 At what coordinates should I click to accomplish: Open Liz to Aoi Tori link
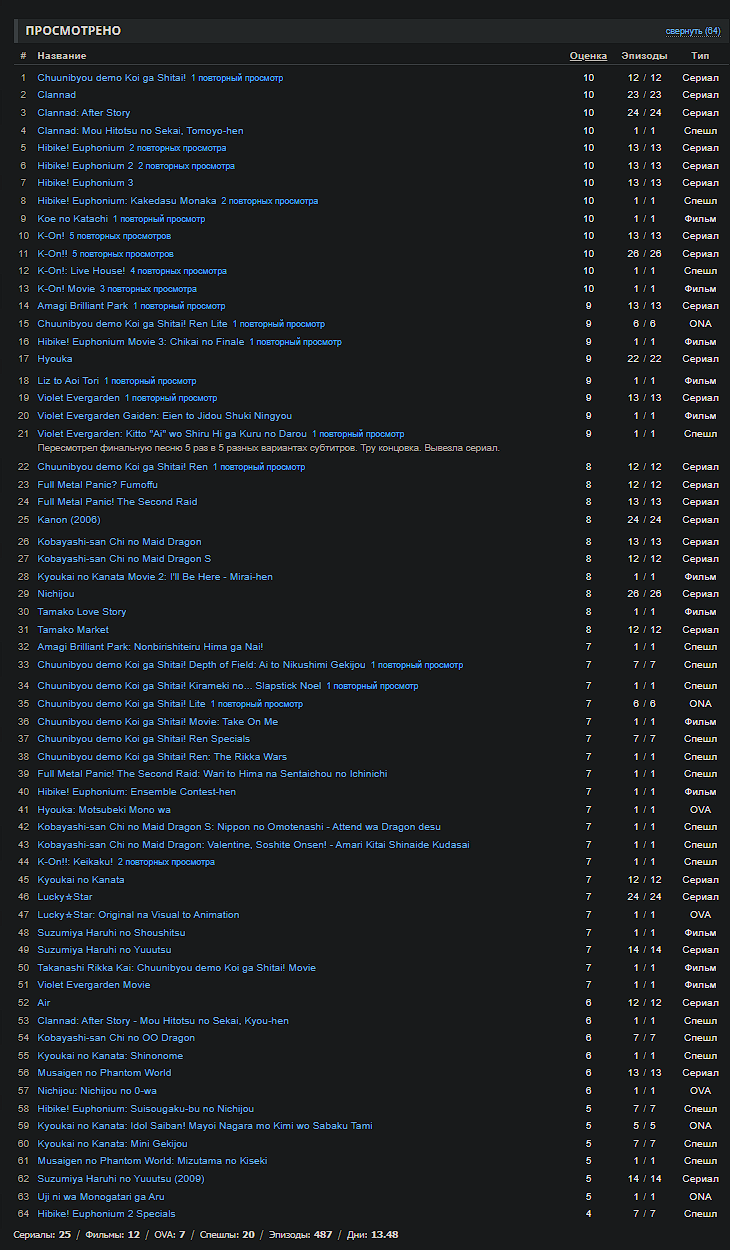coord(68,381)
